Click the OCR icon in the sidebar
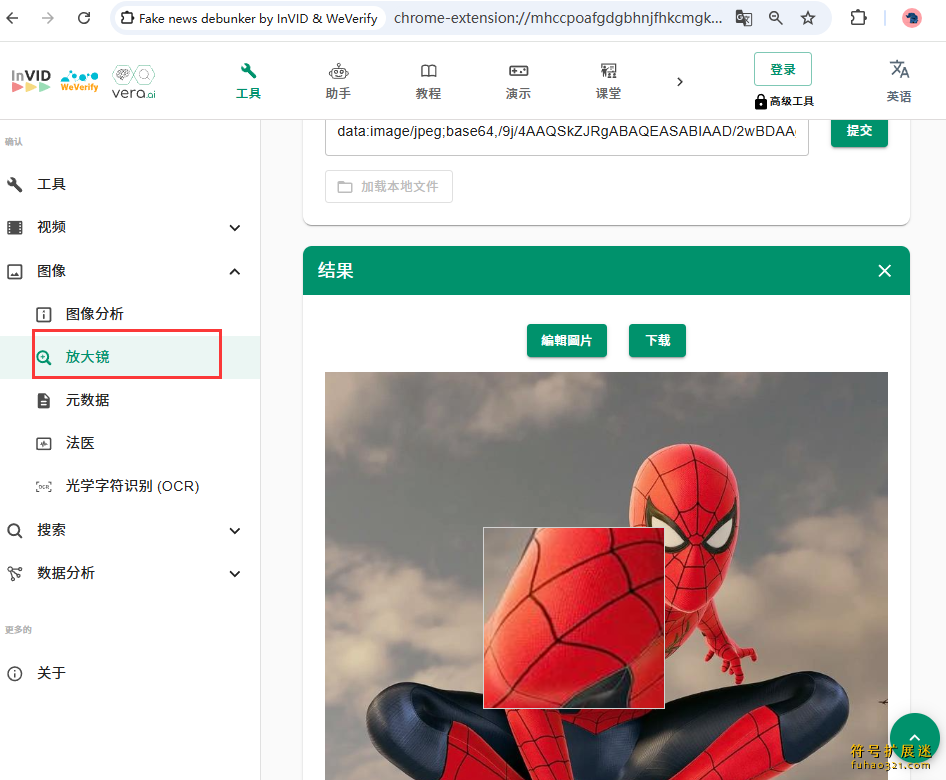Screen dimensions: 946x780 point(43,487)
